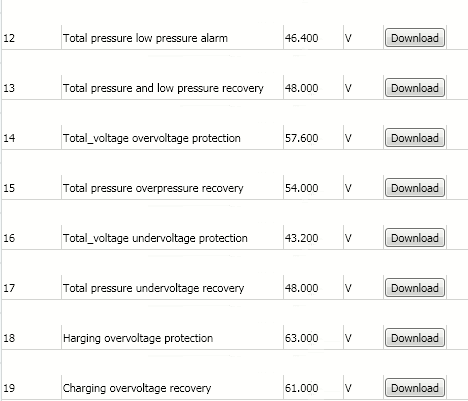Download Total_voltage overvoltage protection setting
Viewport: 468px width, 401px height.
pos(415,138)
